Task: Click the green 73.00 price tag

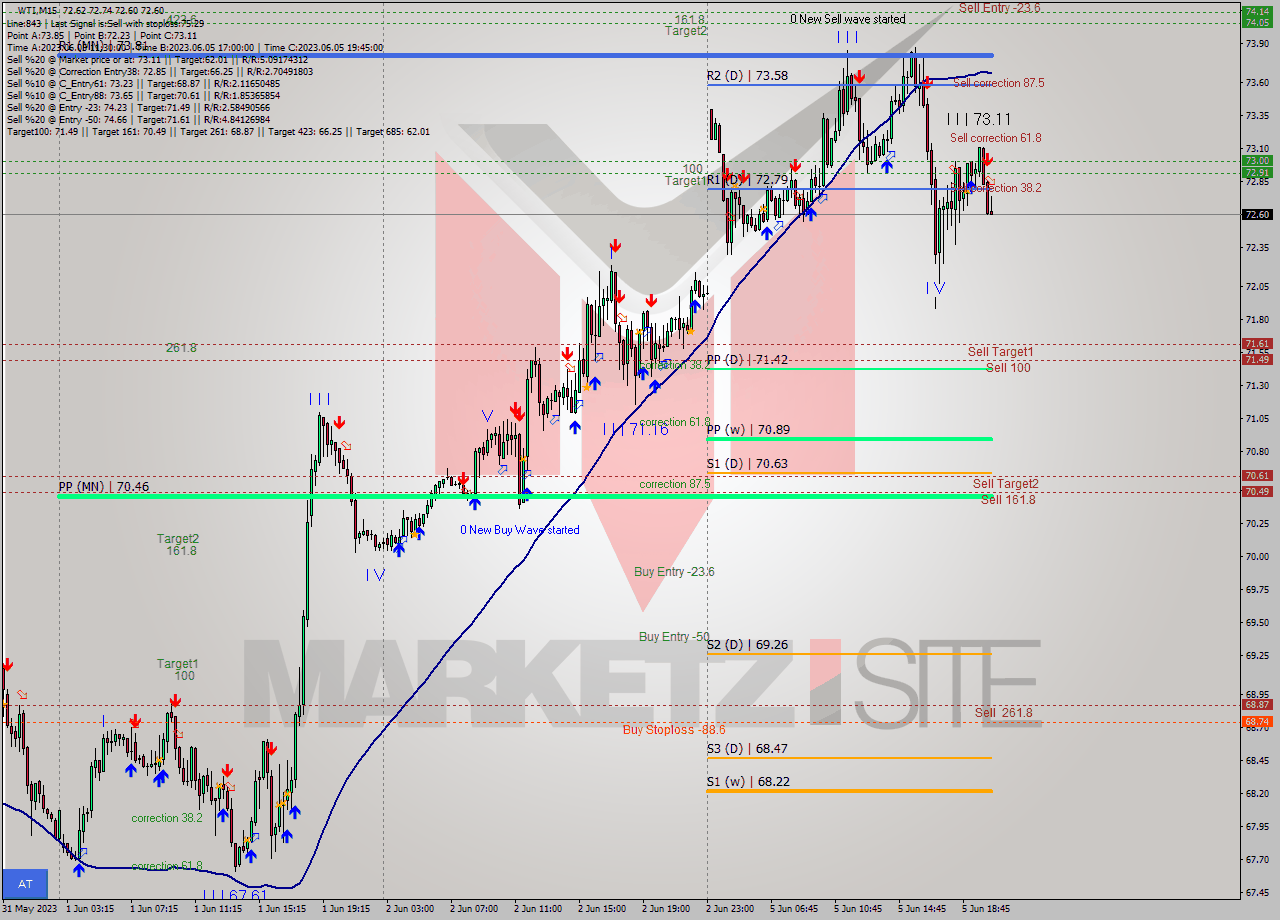Action: tap(1257, 160)
